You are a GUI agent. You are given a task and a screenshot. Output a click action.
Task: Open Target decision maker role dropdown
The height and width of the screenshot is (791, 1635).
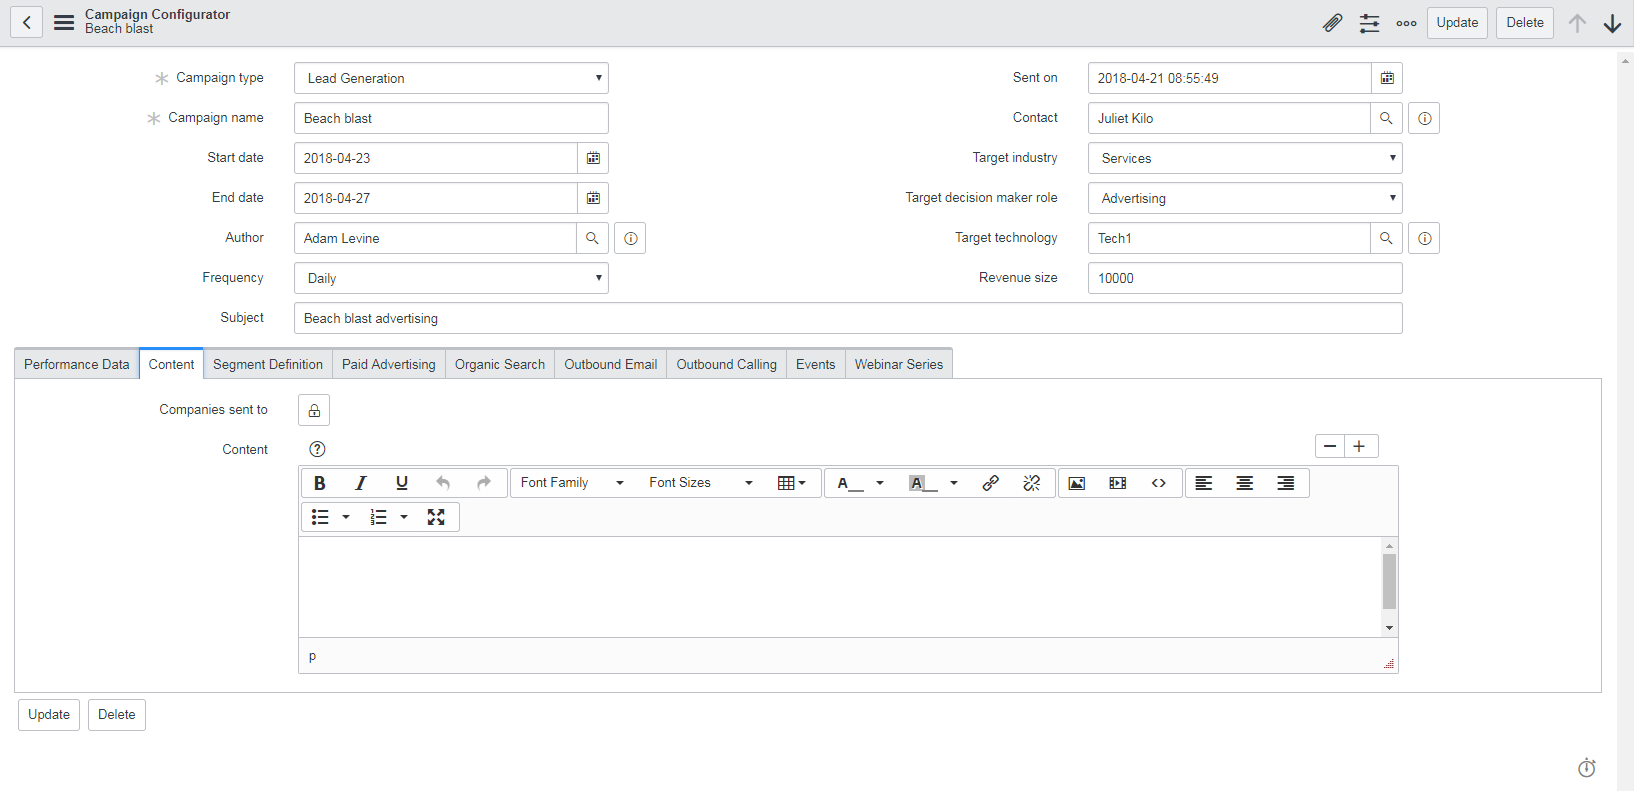tap(1245, 198)
